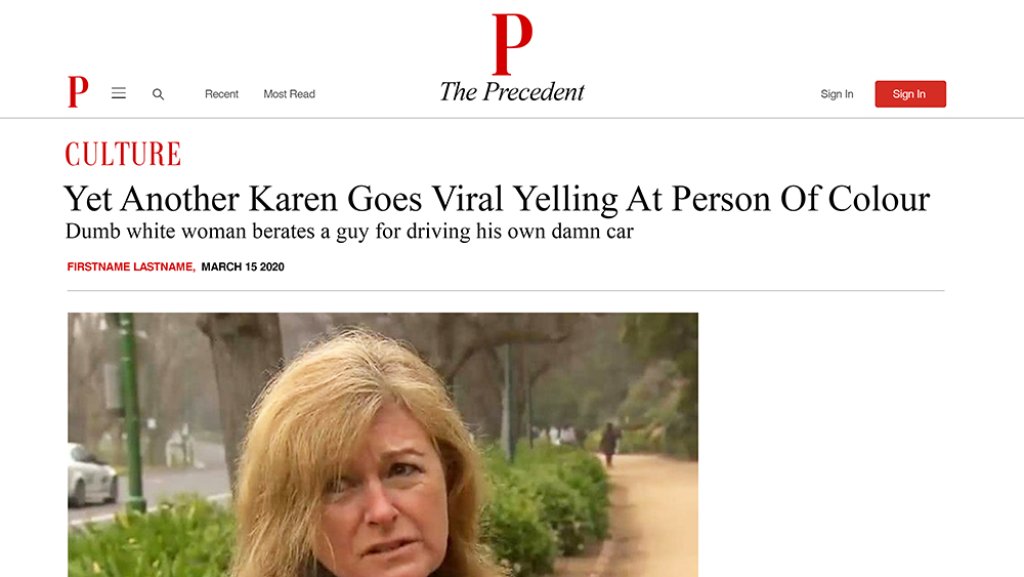The height and width of the screenshot is (577, 1024).
Task: Click the small red P logo in navbar
Action: coord(77,92)
